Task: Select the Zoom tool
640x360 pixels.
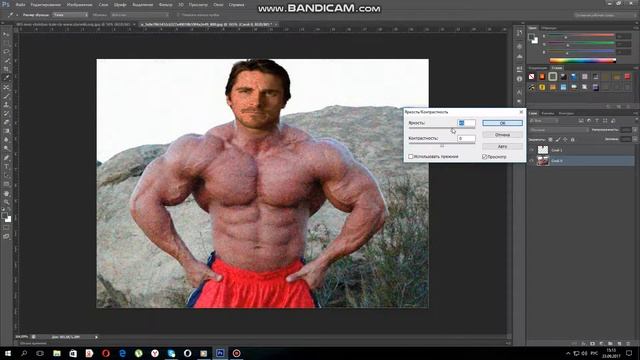Action: tap(6, 202)
